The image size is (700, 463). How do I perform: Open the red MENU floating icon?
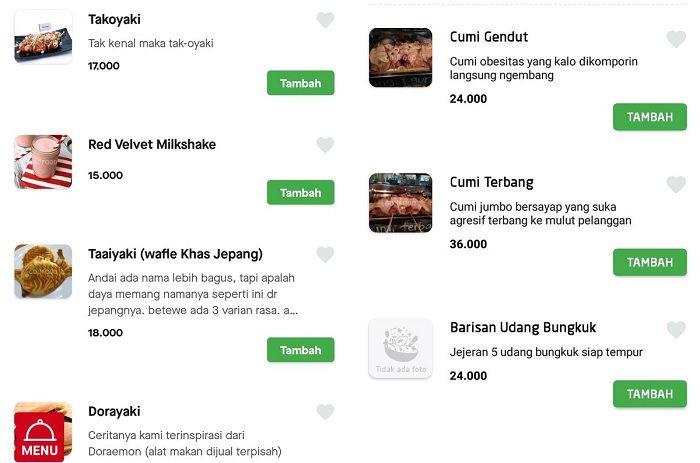tap(39, 437)
